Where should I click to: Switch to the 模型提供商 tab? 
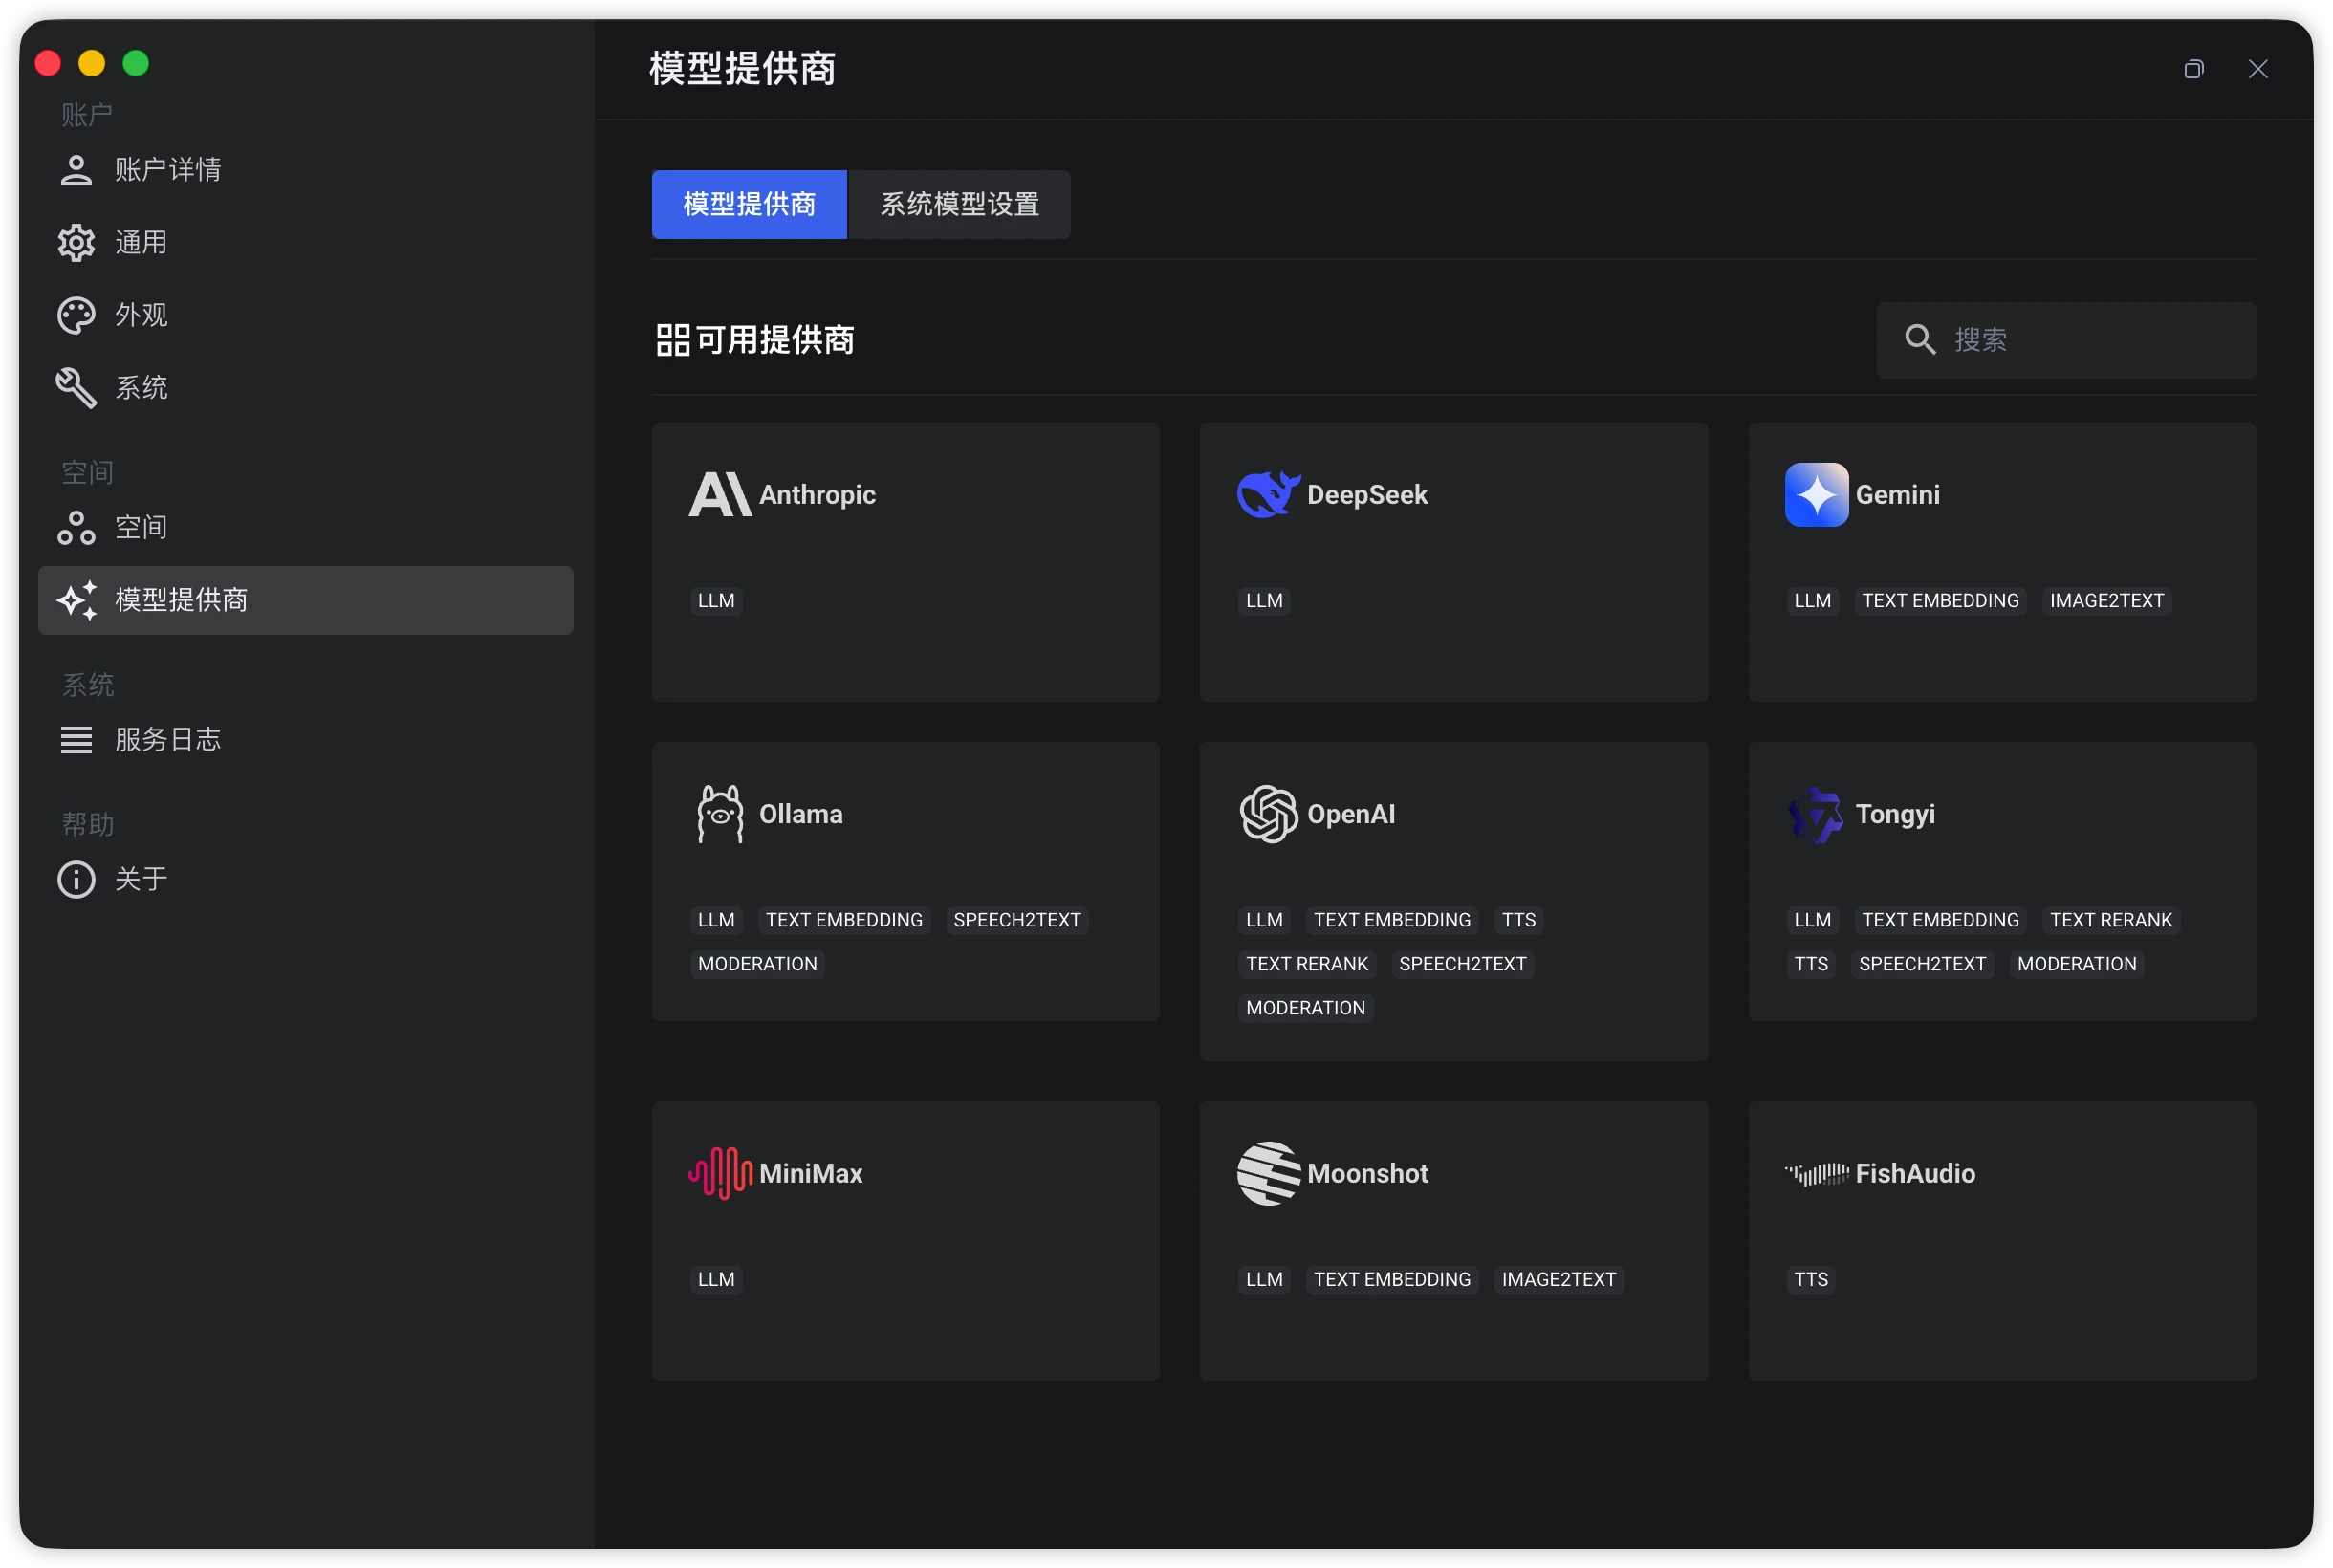(x=749, y=205)
